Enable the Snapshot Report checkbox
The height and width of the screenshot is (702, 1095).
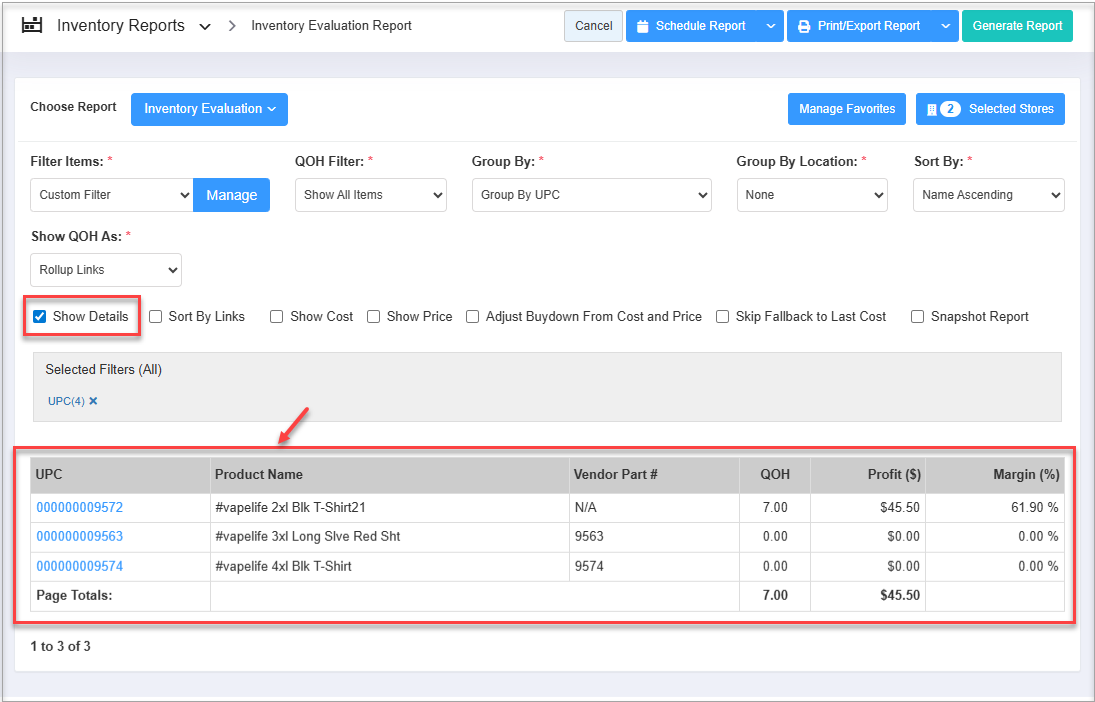pos(917,316)
